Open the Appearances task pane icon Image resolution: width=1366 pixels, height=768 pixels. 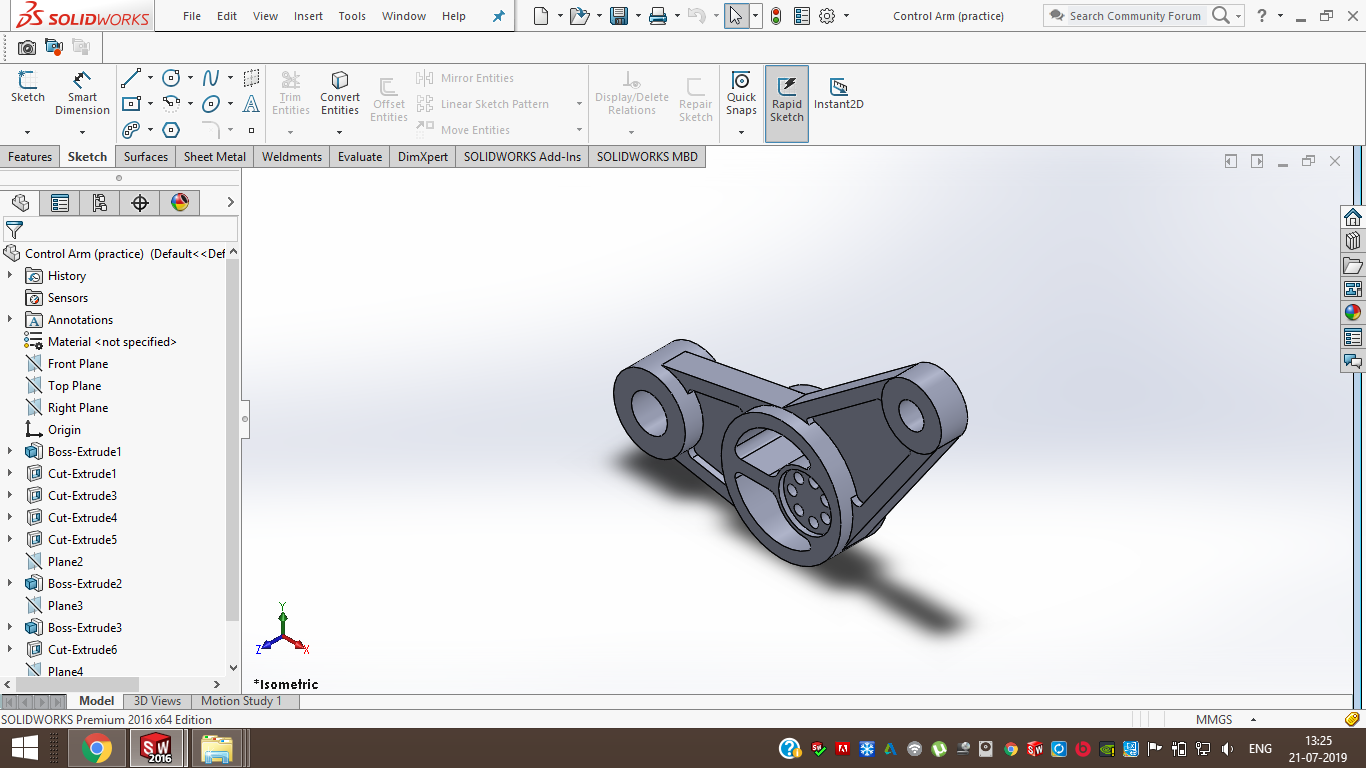[1353, 313]
